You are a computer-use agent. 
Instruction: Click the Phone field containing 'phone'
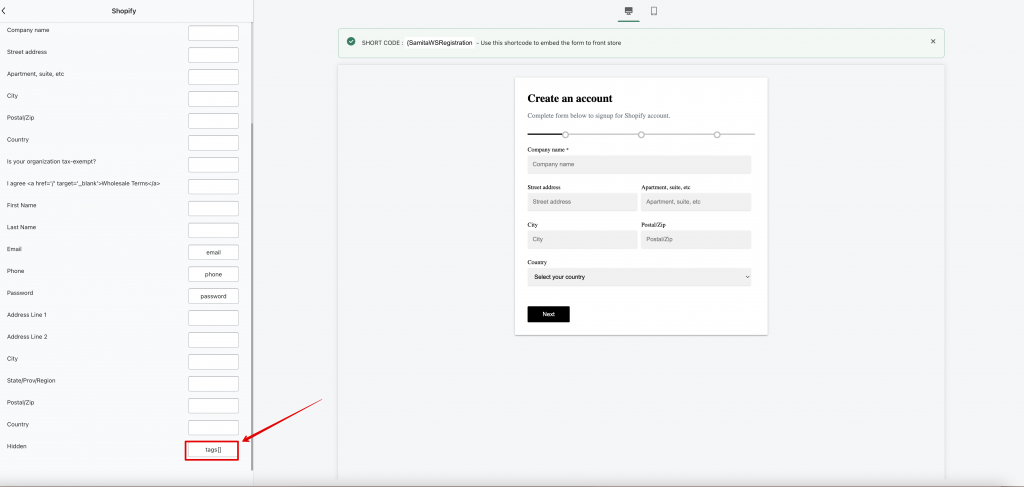[x=214, y=274]
